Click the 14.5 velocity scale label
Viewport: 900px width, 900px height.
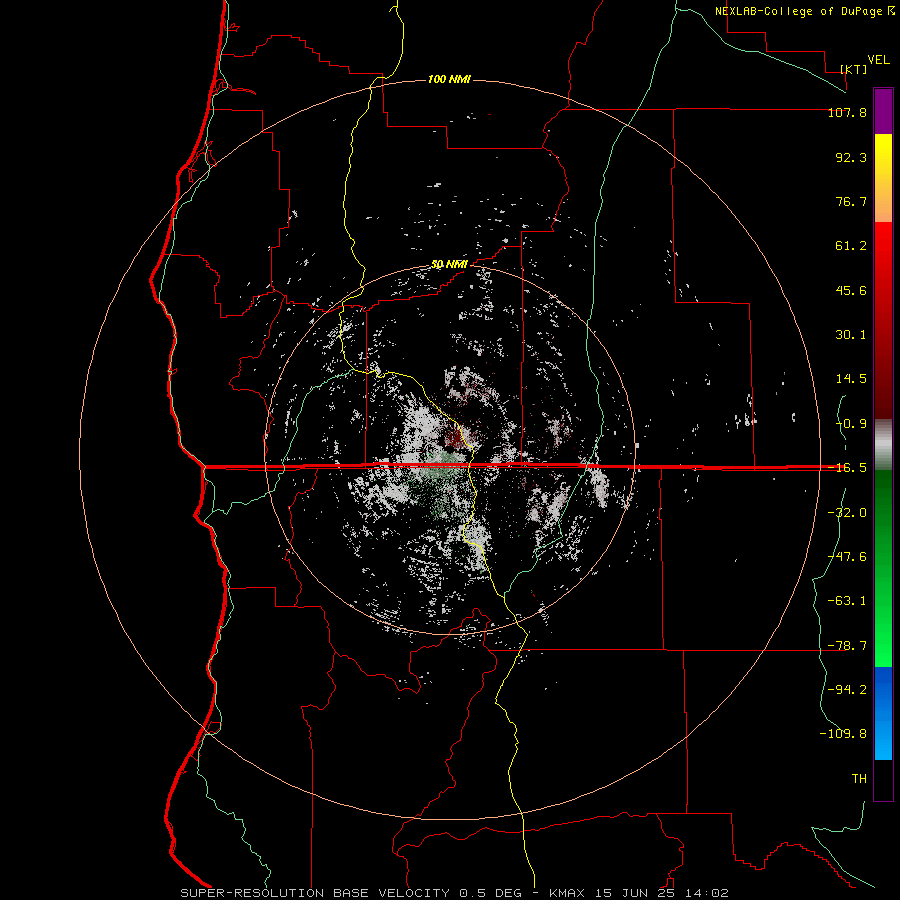coord(851,379)
